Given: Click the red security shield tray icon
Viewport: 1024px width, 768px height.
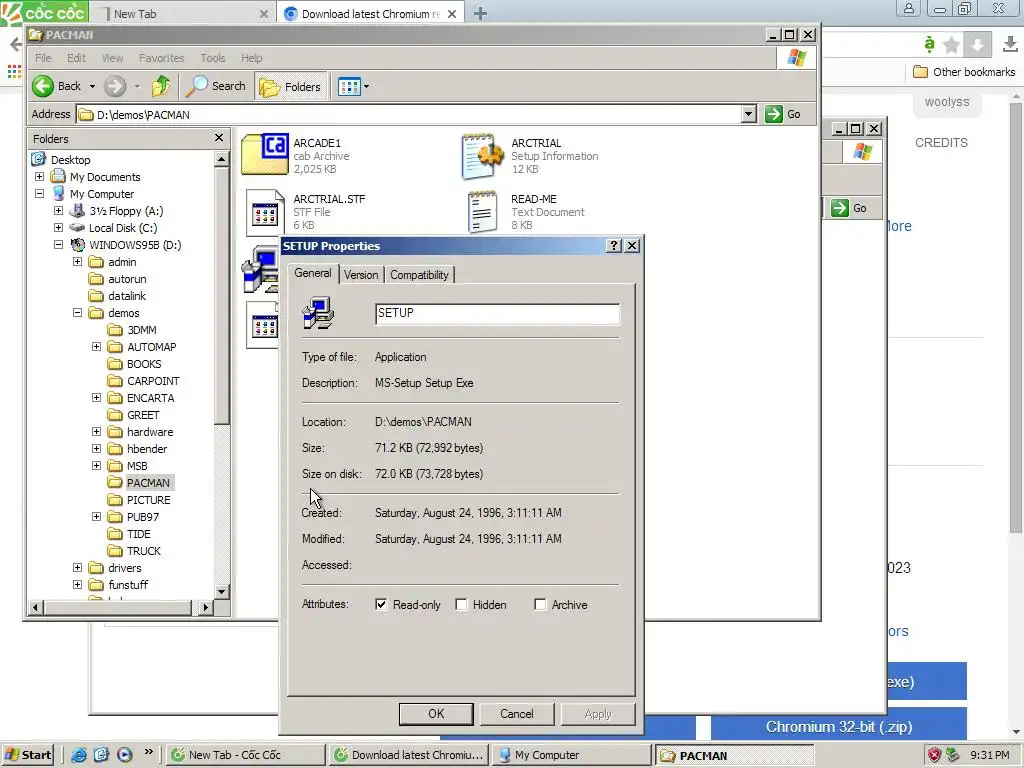Looking at the screenshot, I should tap(935, 755).
